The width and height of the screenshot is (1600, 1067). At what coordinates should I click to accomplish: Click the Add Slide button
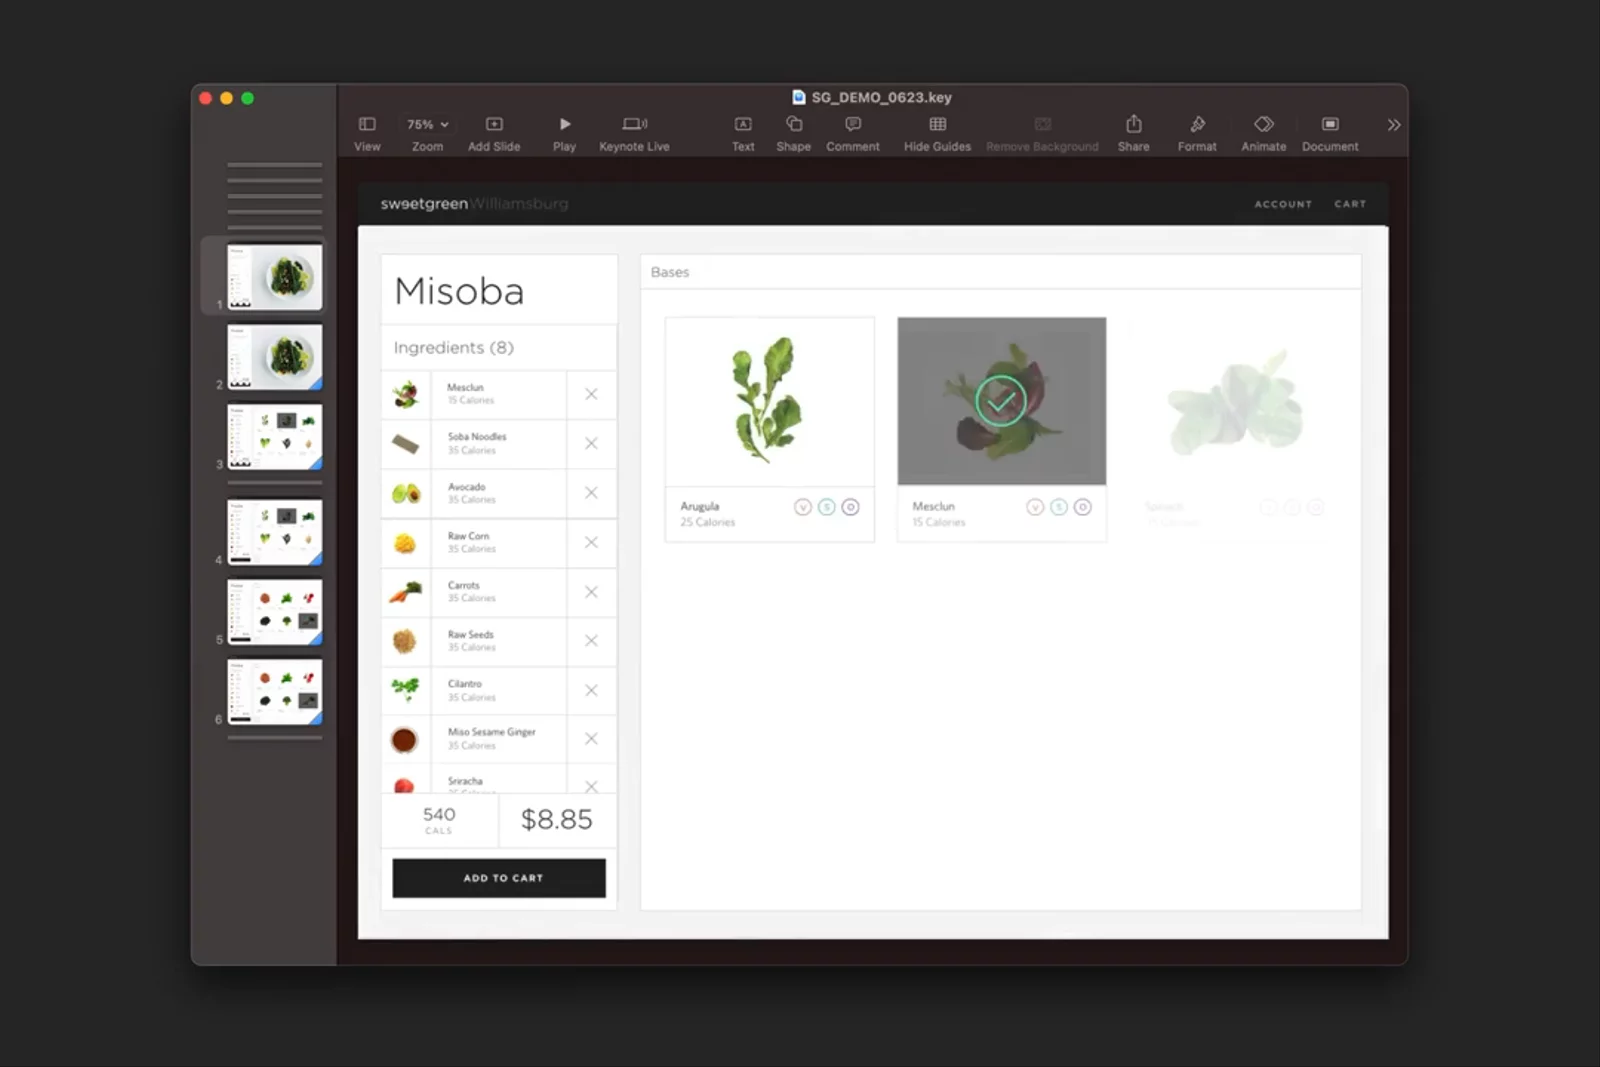tap(494, 133)
